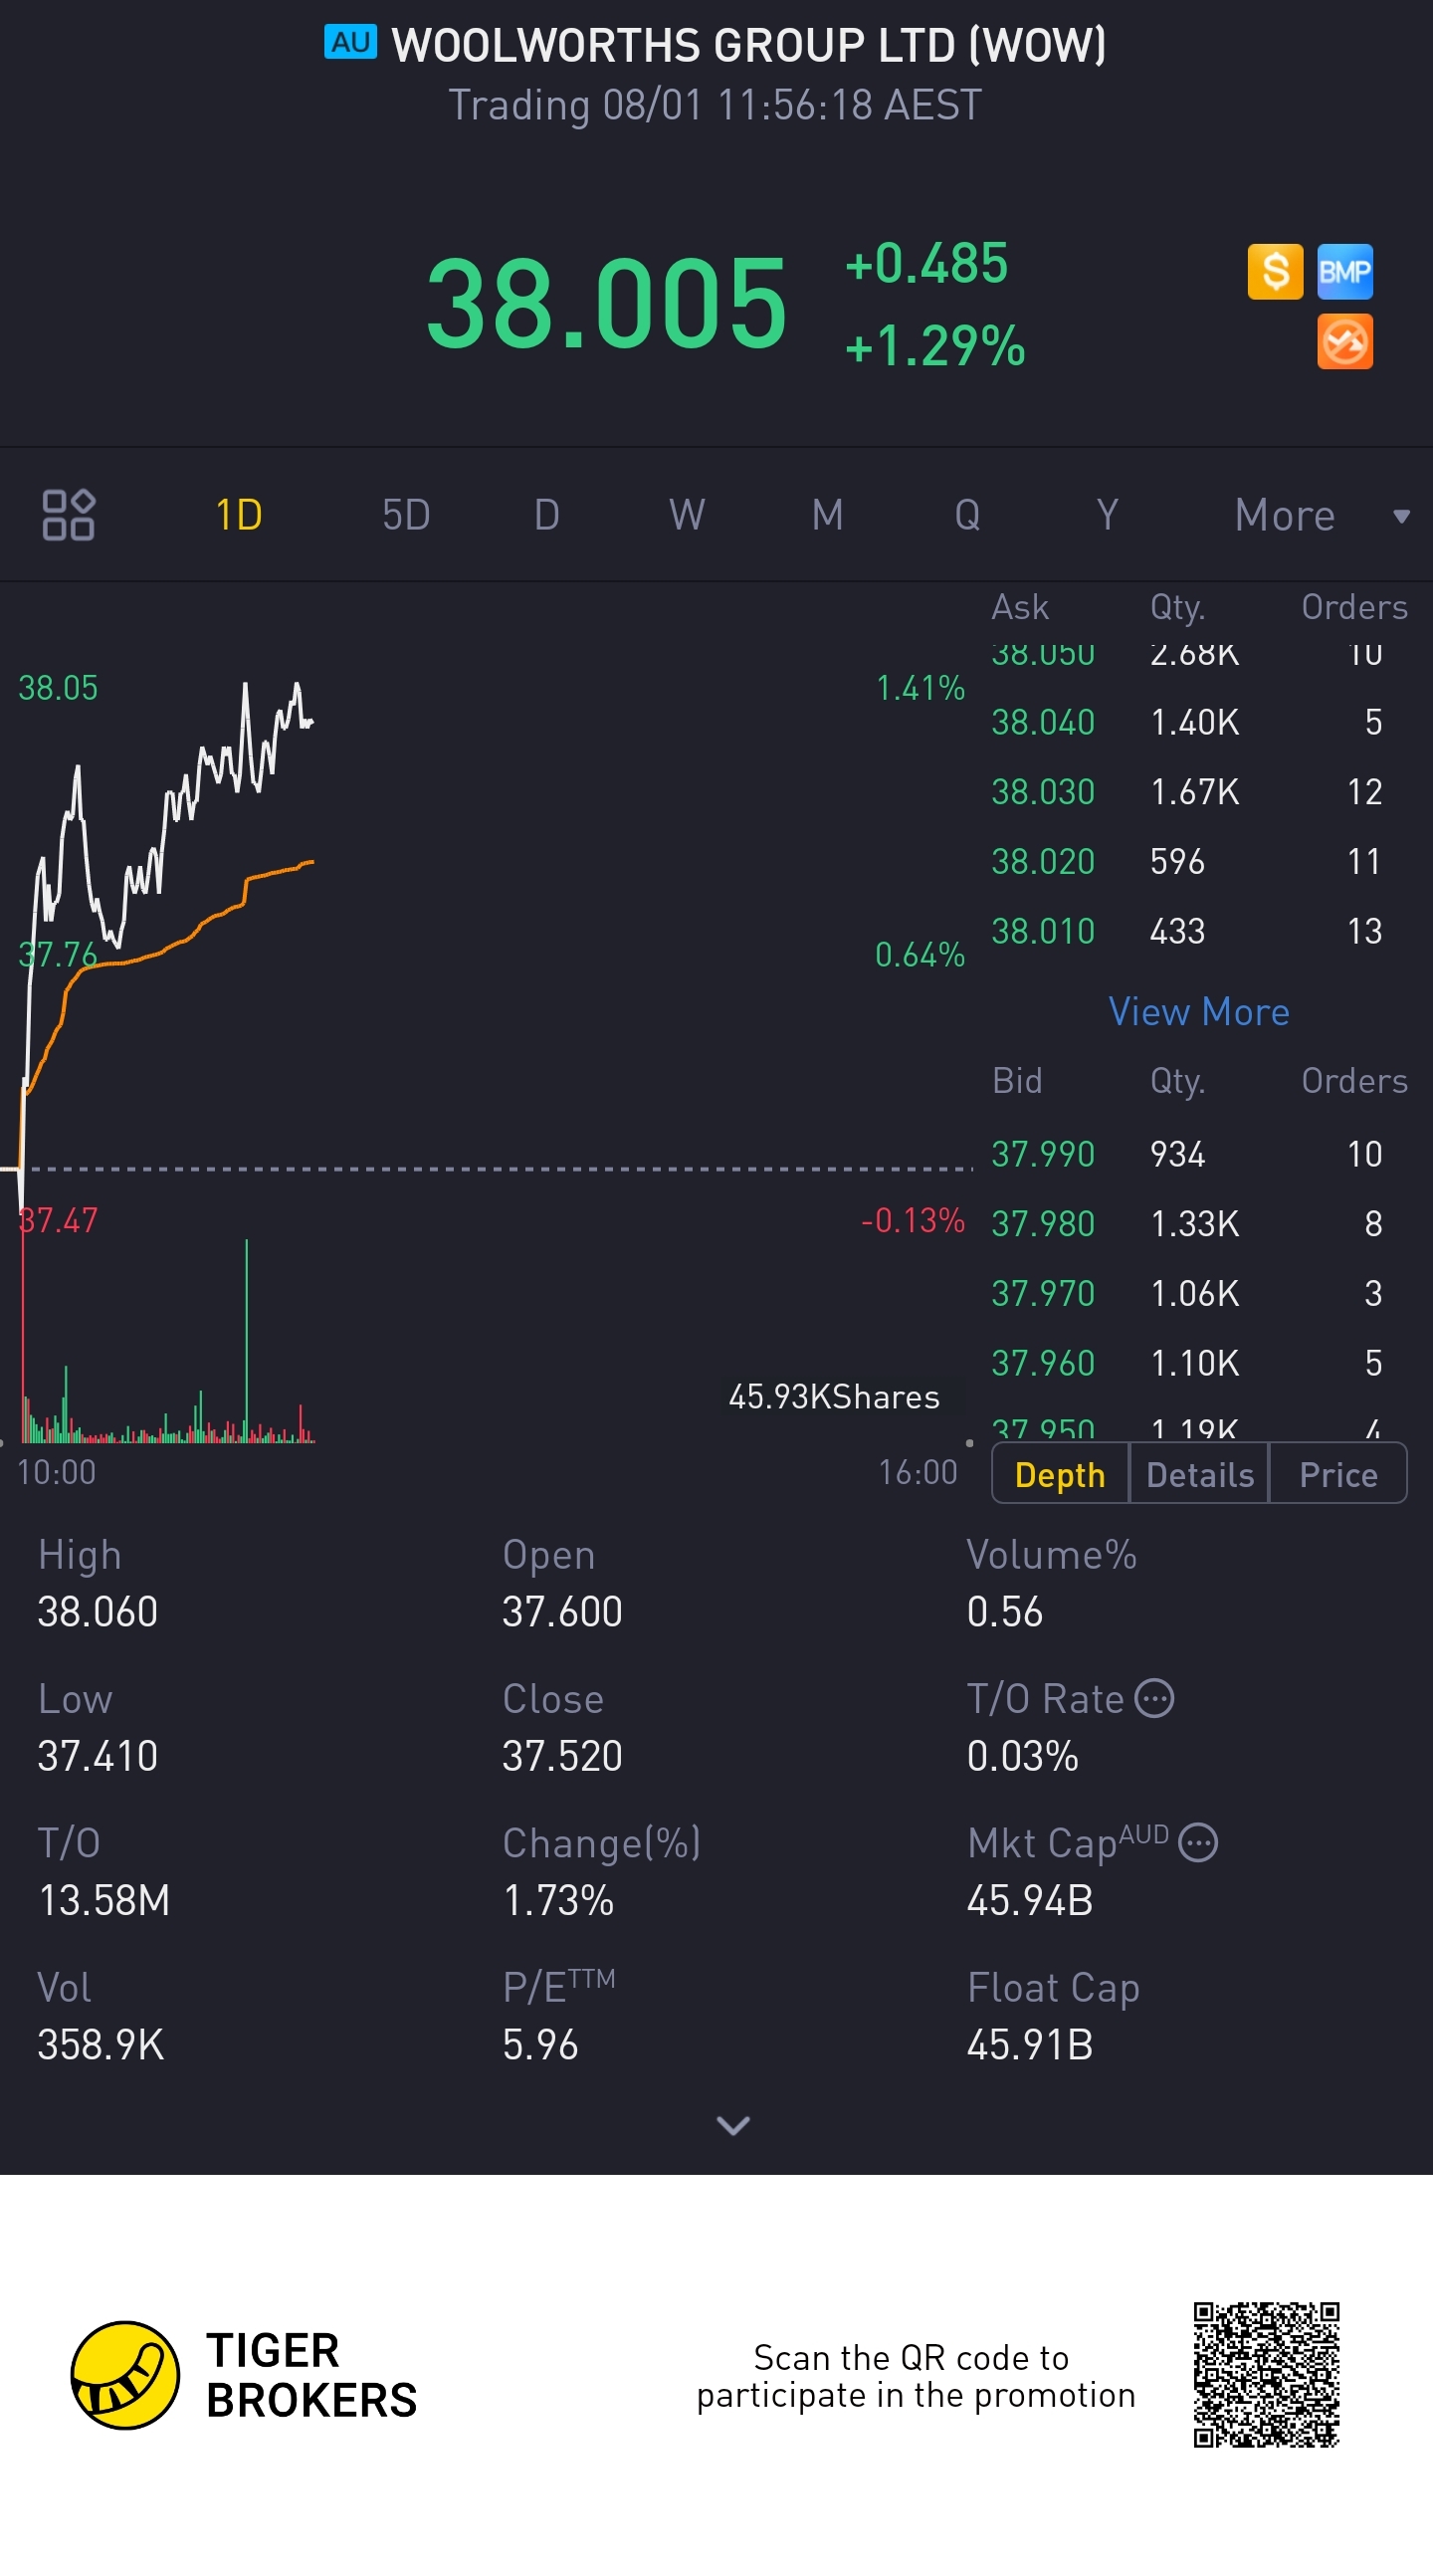Open the Mkt Cap info bubble

pos(1198,1842)
